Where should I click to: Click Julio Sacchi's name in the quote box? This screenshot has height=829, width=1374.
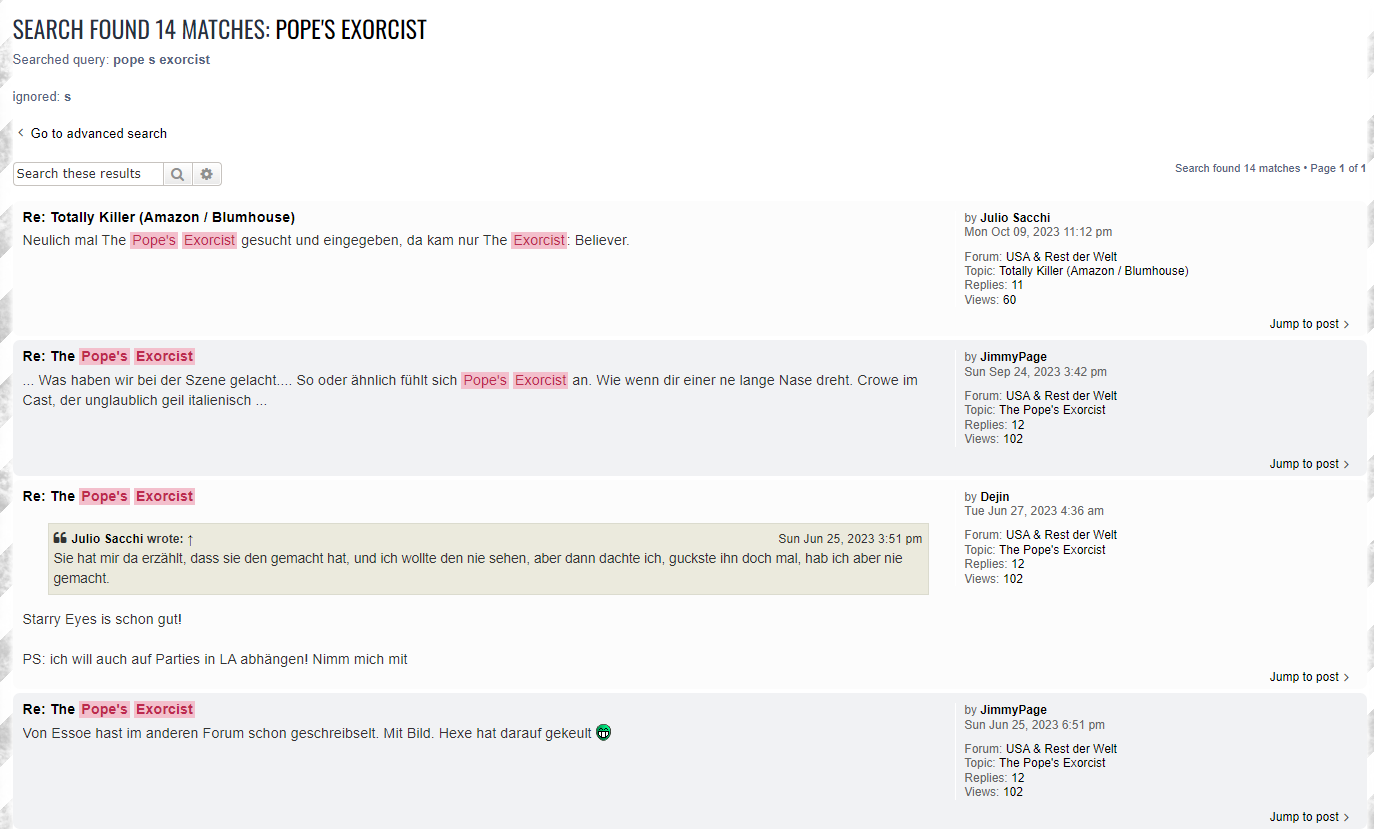[x=107, y=539]
